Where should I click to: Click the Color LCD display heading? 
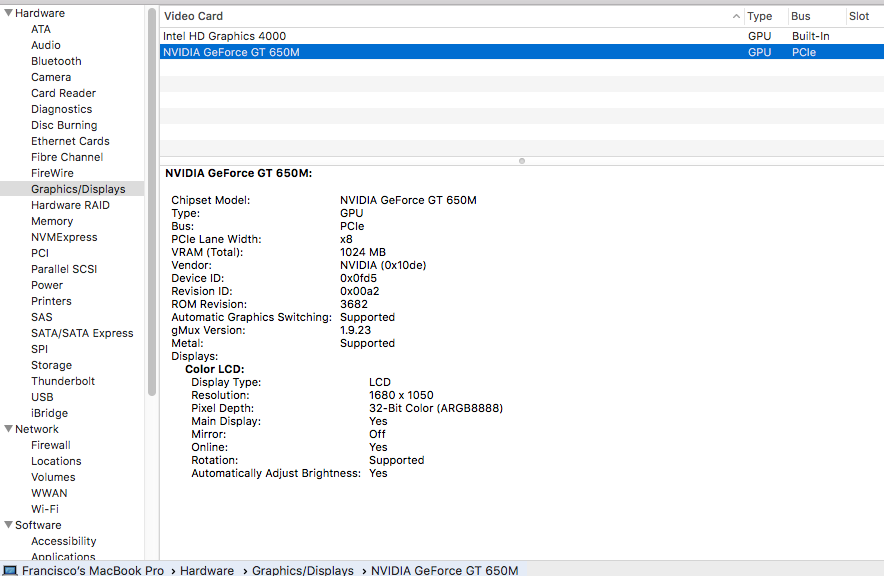click(215, 369)
